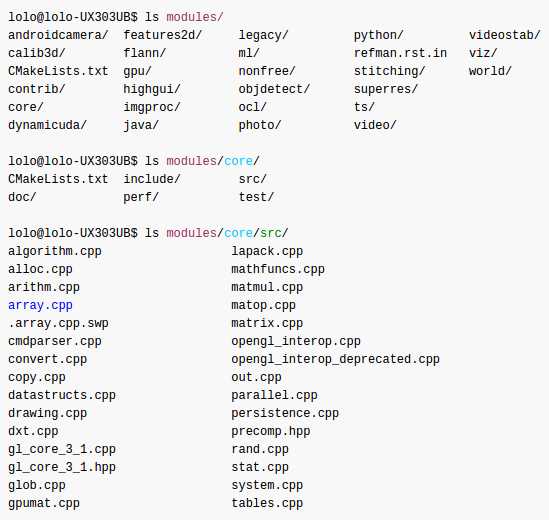Select the .array.cpp.swp swap file entry
The width and height of the screenshot is (549, 520).
pos(58,324)
